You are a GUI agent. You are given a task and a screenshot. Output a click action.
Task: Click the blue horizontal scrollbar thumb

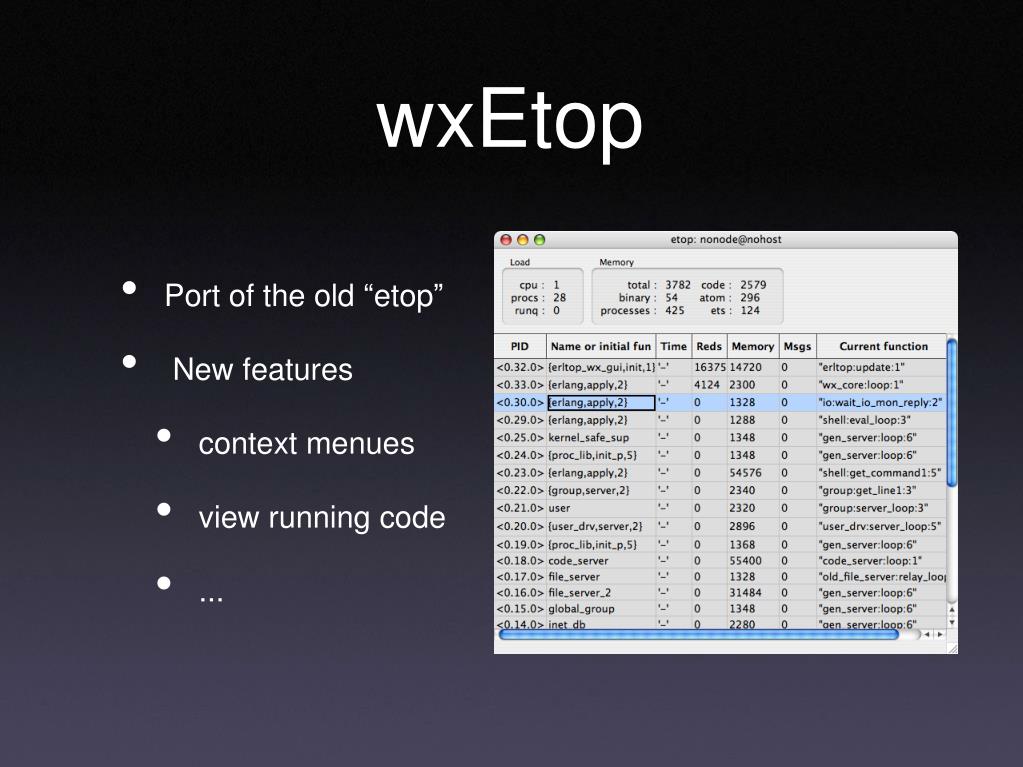click(x=700, y=634)
